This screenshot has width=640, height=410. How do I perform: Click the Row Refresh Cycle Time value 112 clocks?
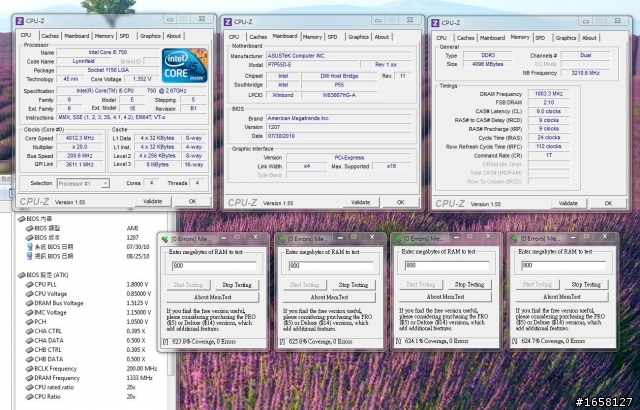click(549, 146)
